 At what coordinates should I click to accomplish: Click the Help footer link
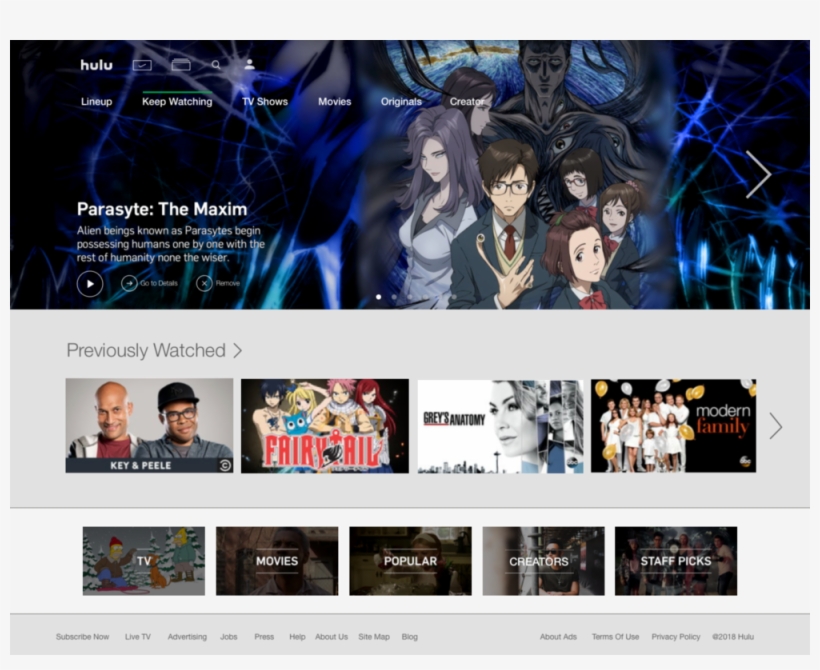click(x=297, y=636)
